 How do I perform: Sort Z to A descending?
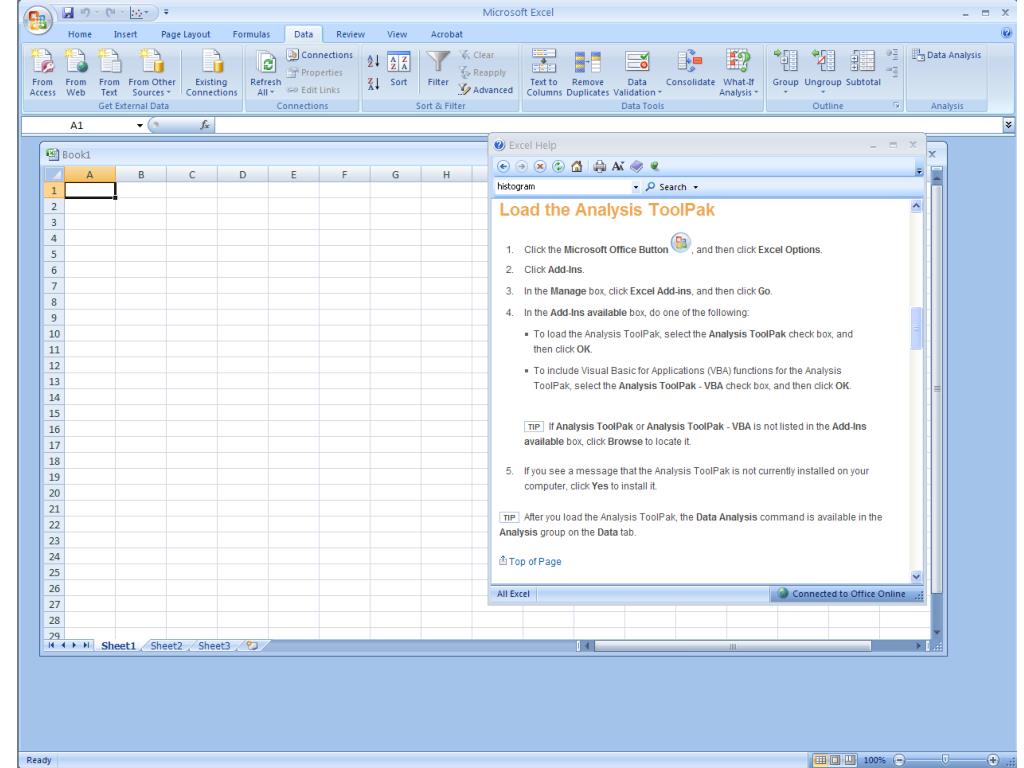coord(373,83)
